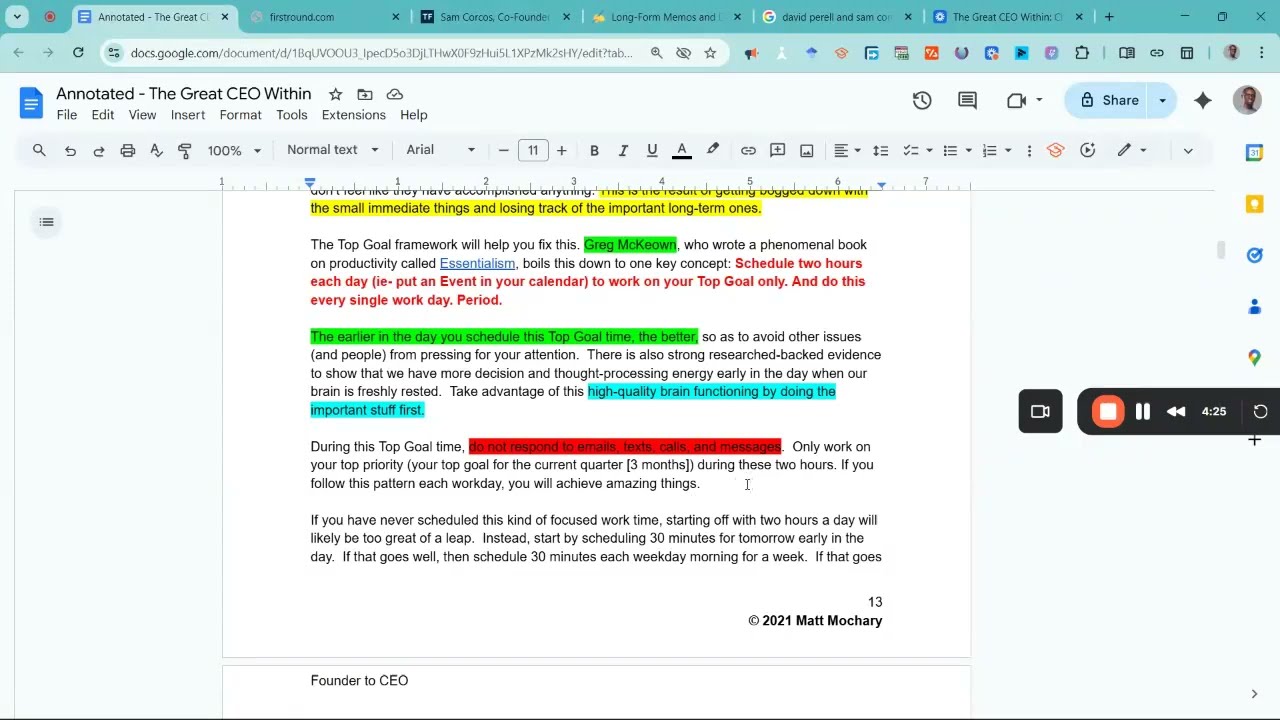Open Google Tasks side panel icon

click(1254, 255)
